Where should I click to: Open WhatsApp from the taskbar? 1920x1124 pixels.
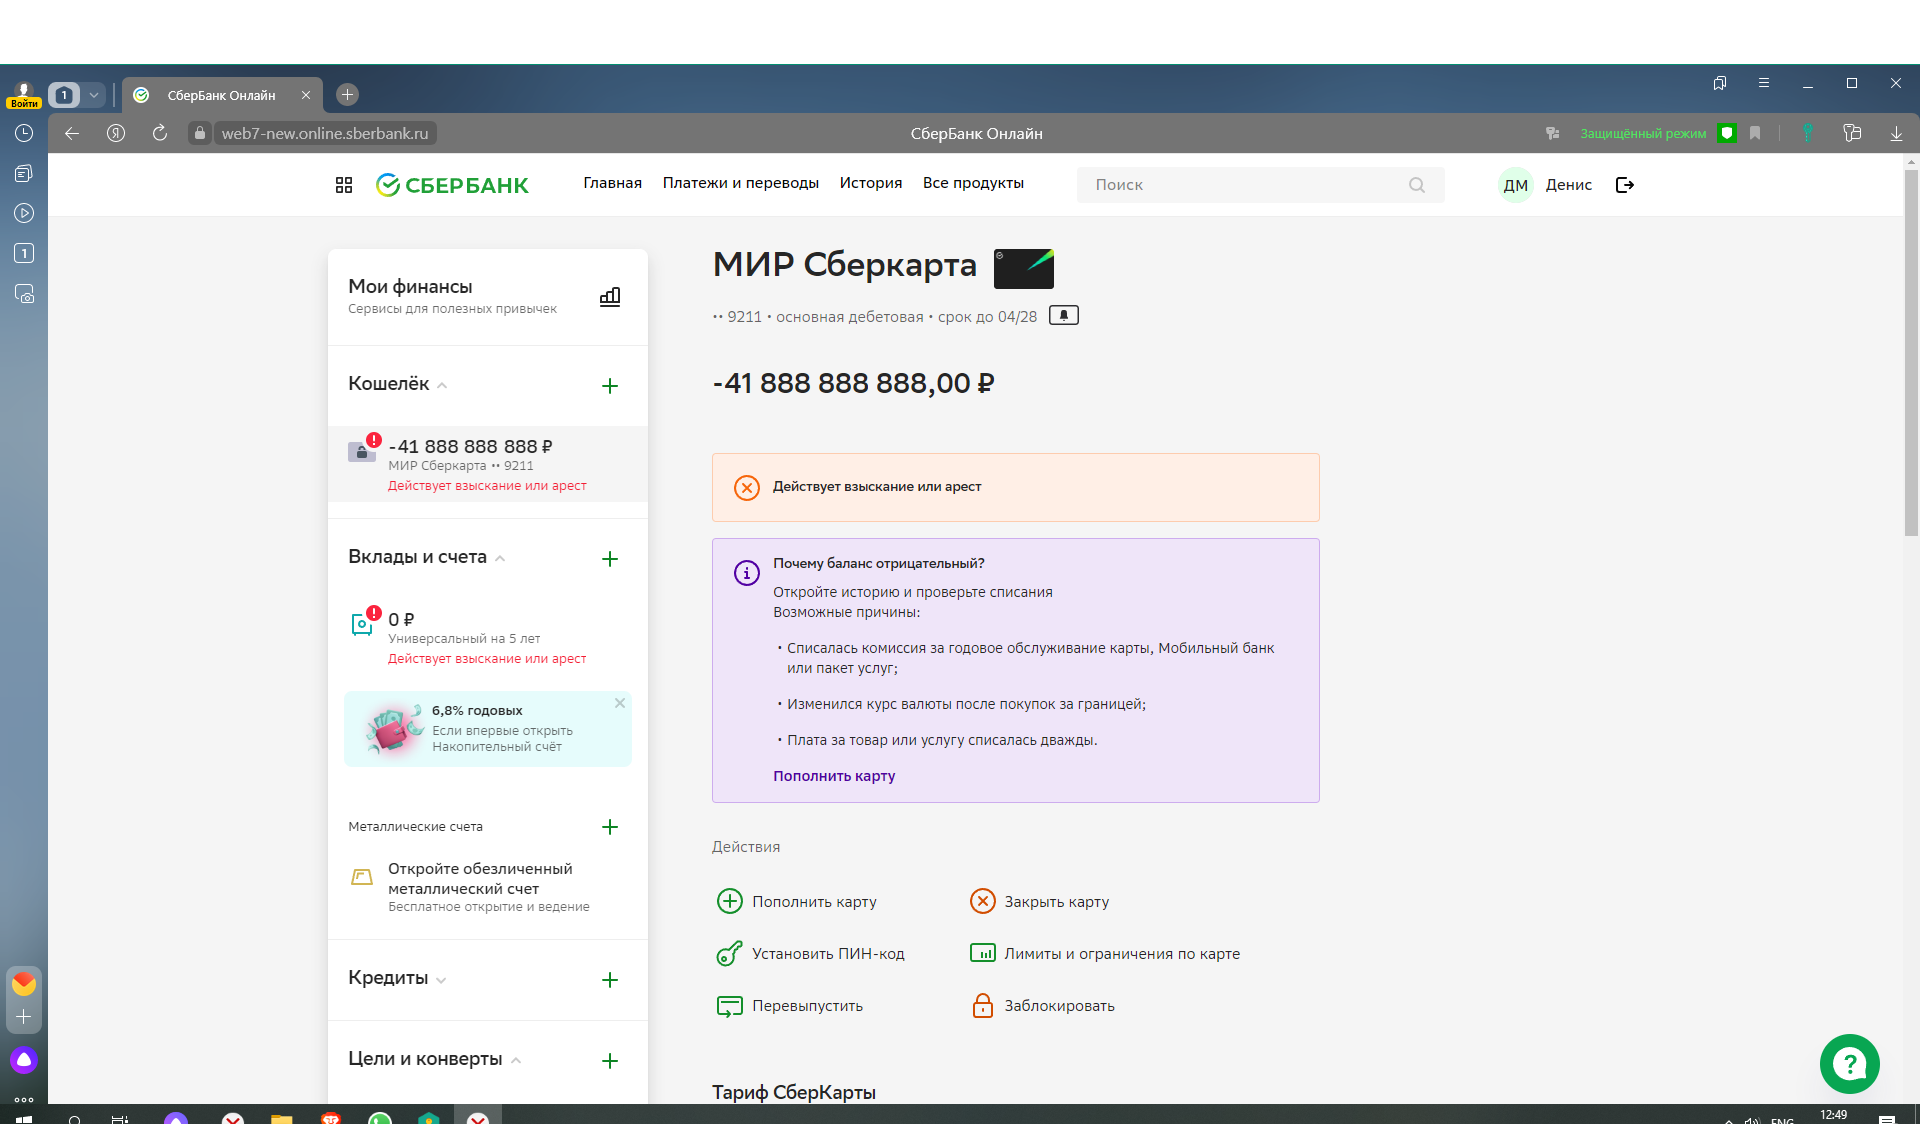380,1117
